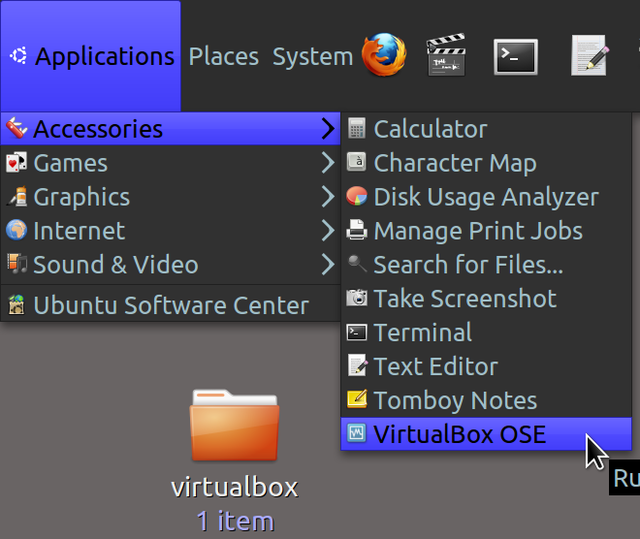Select Internet category in menu
The height and width of the screenshot is (539, 640).
pos(170,230)
